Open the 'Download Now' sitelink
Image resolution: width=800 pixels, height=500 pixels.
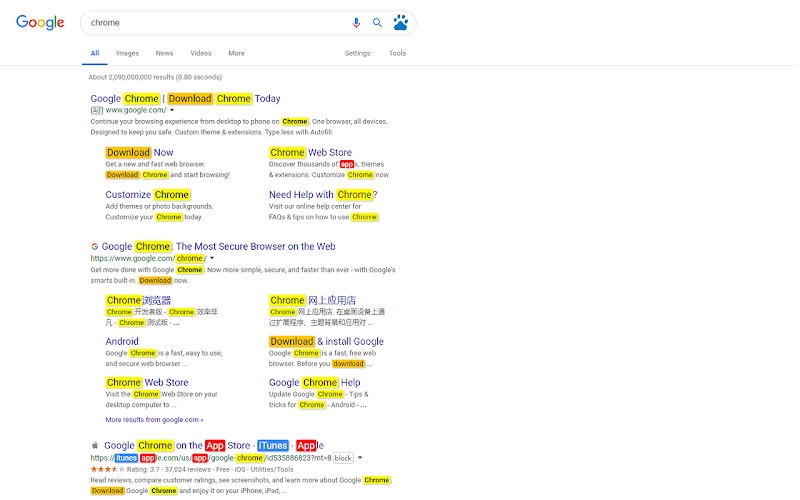(x=139, y=153)
